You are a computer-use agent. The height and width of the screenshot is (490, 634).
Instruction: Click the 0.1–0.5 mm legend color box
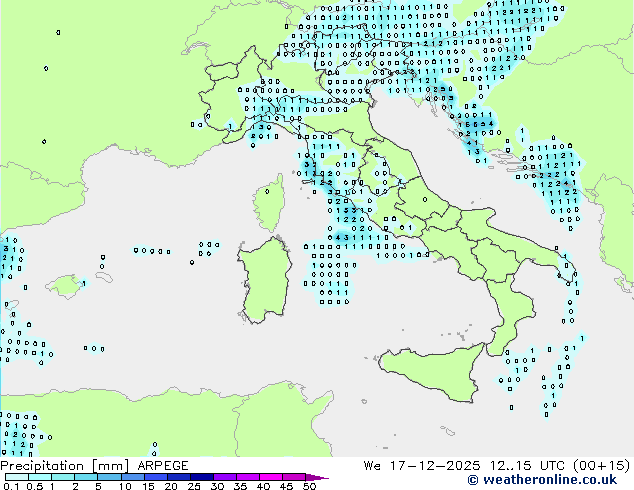pyautogui.click(x=17, y=477)
